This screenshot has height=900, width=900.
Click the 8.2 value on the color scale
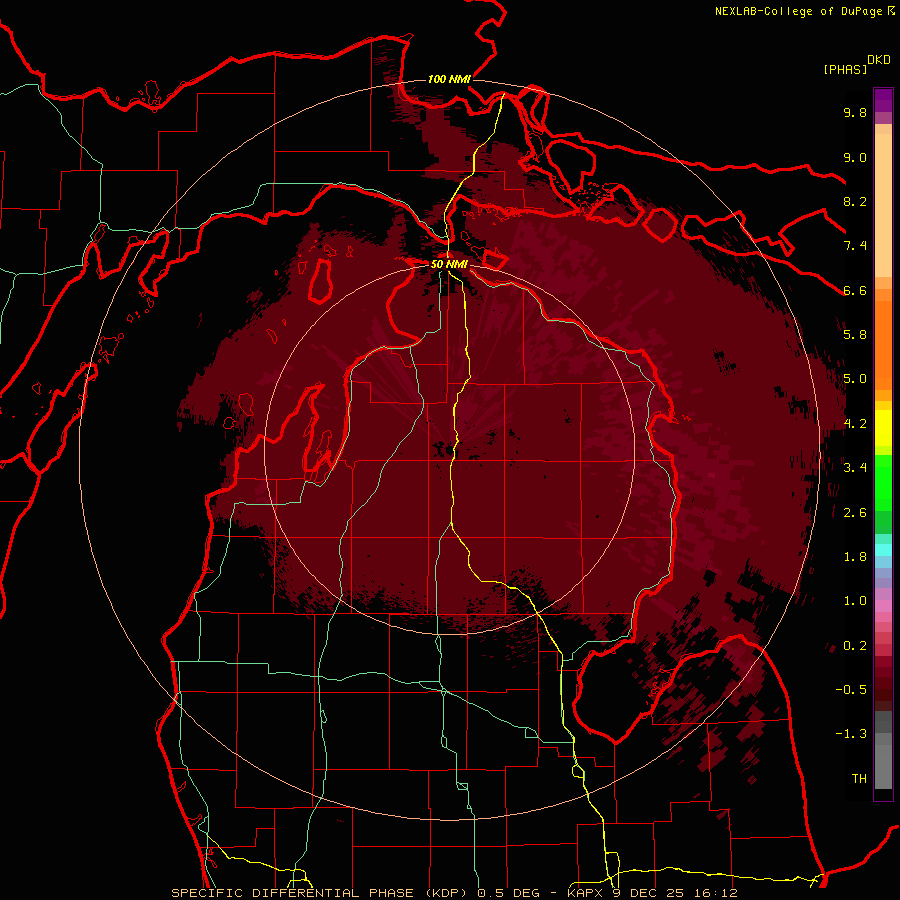tap(855, 201)
